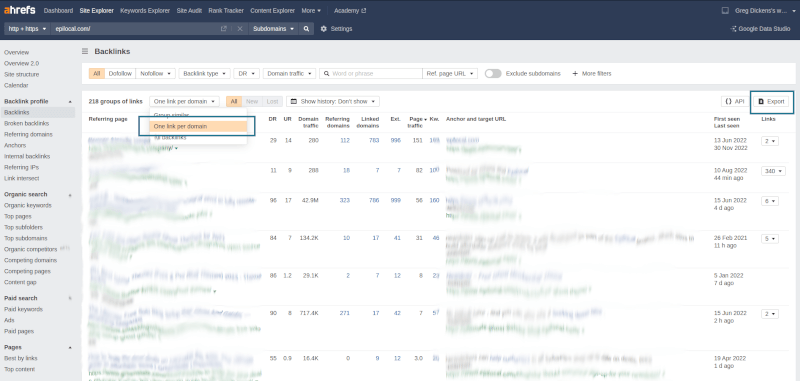This screenshot has height=381, width=800.
Task: Collapse the Paid search section
Action: pyautogui.click(x=70, y=298)
